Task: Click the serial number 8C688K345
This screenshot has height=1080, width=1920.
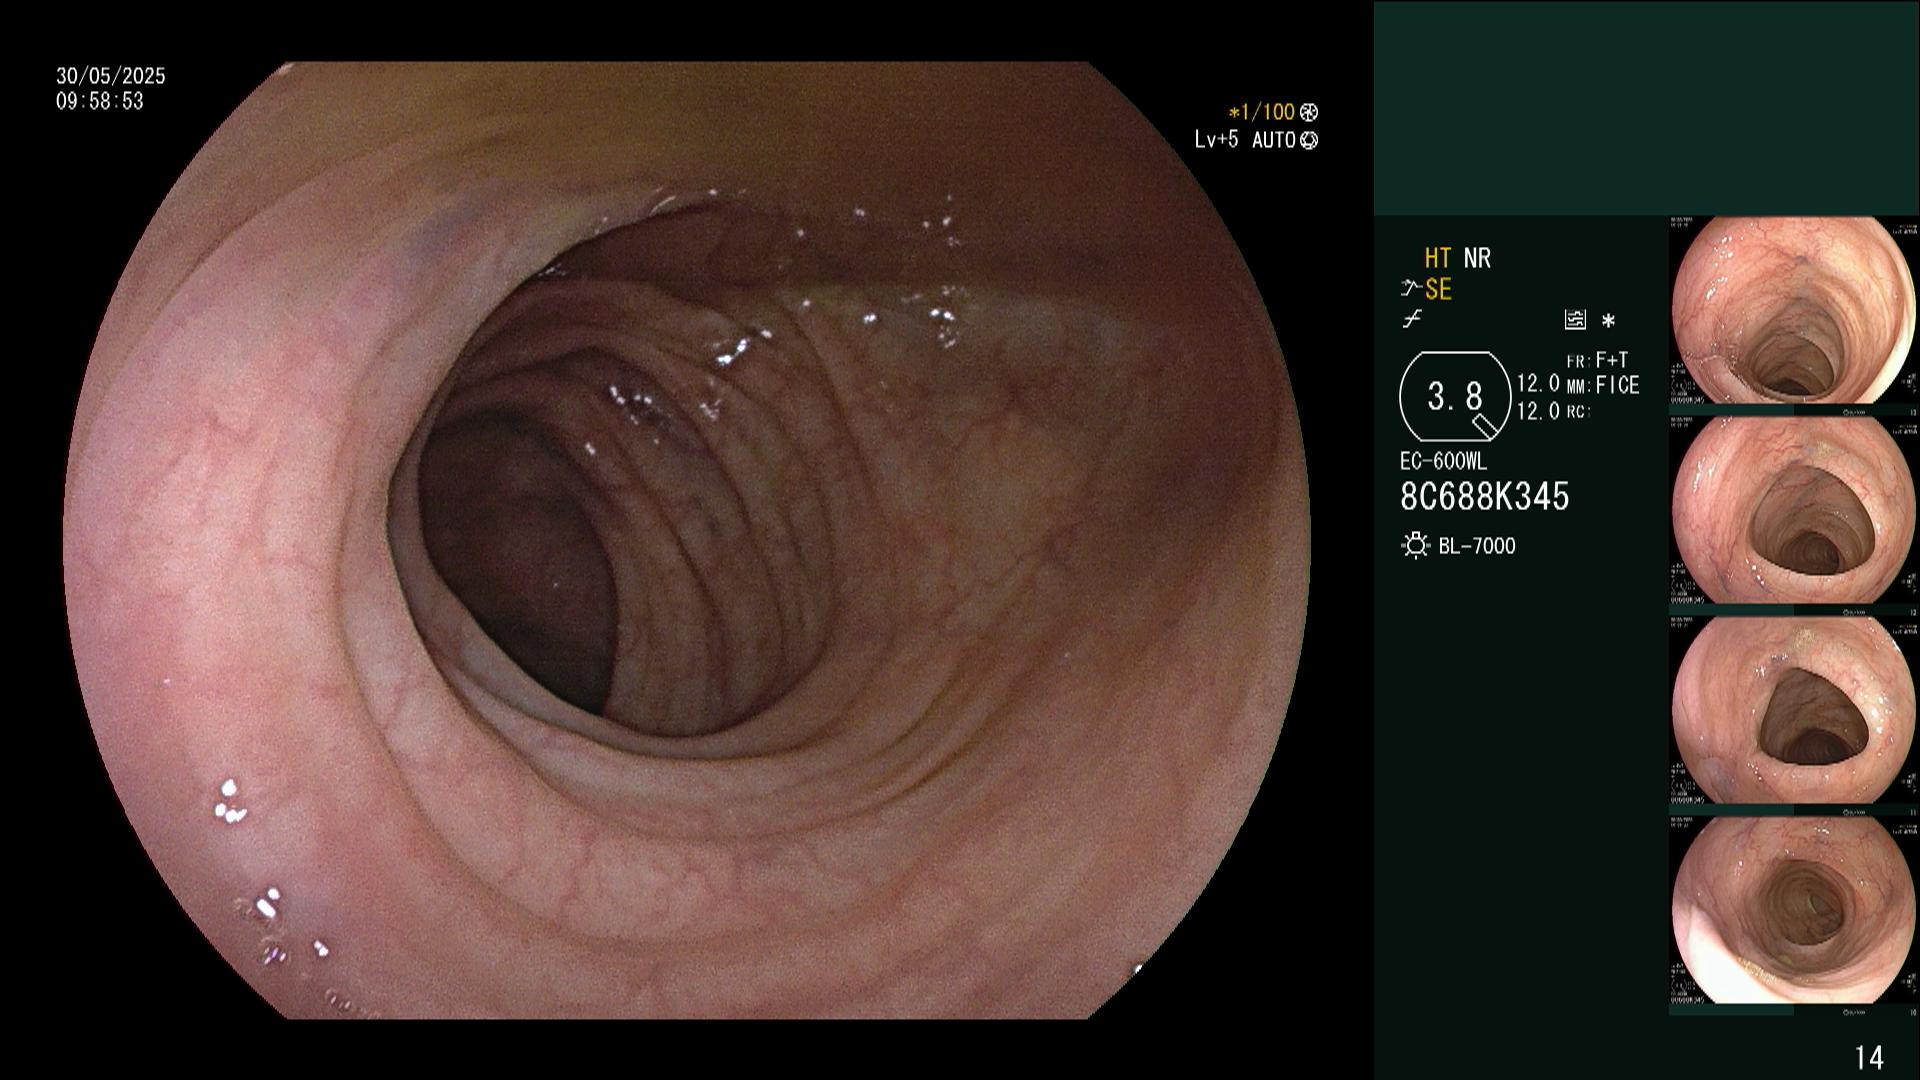Action: [1485, 496]
